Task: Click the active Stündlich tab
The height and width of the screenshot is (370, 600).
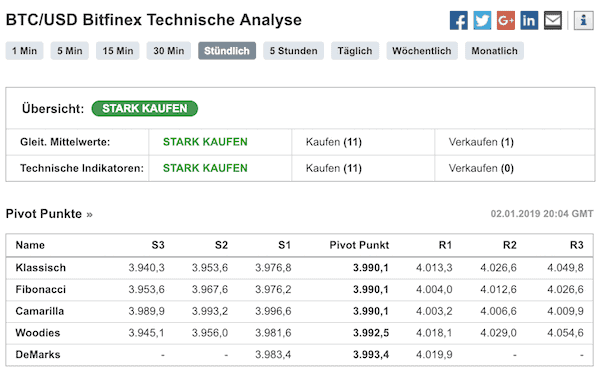Action: point(227,51)
